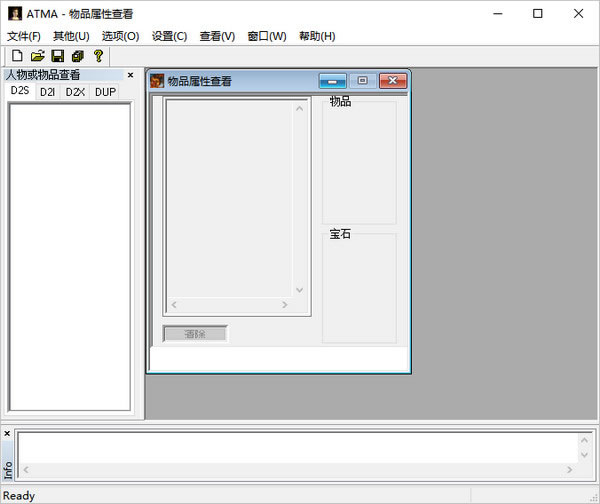Click the left arrow of the item list horizontal scrollbar
Image resolution: width=600 pixels, height=504 pixels.
point(174,305)
